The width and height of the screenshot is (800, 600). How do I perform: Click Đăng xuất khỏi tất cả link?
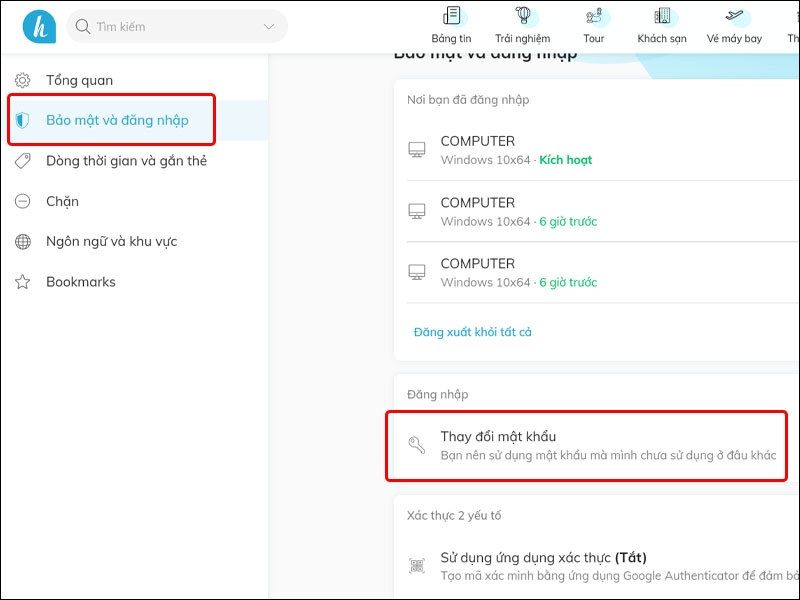point(472,332)
